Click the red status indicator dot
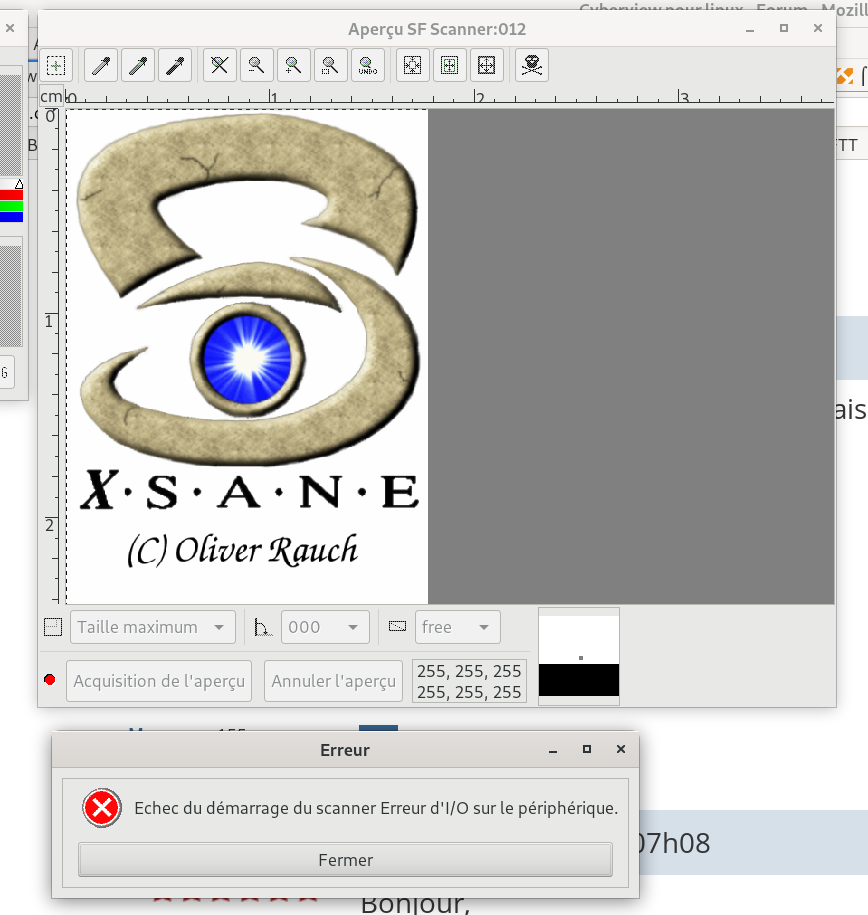868x915 pixels. (x=50, y=679)
